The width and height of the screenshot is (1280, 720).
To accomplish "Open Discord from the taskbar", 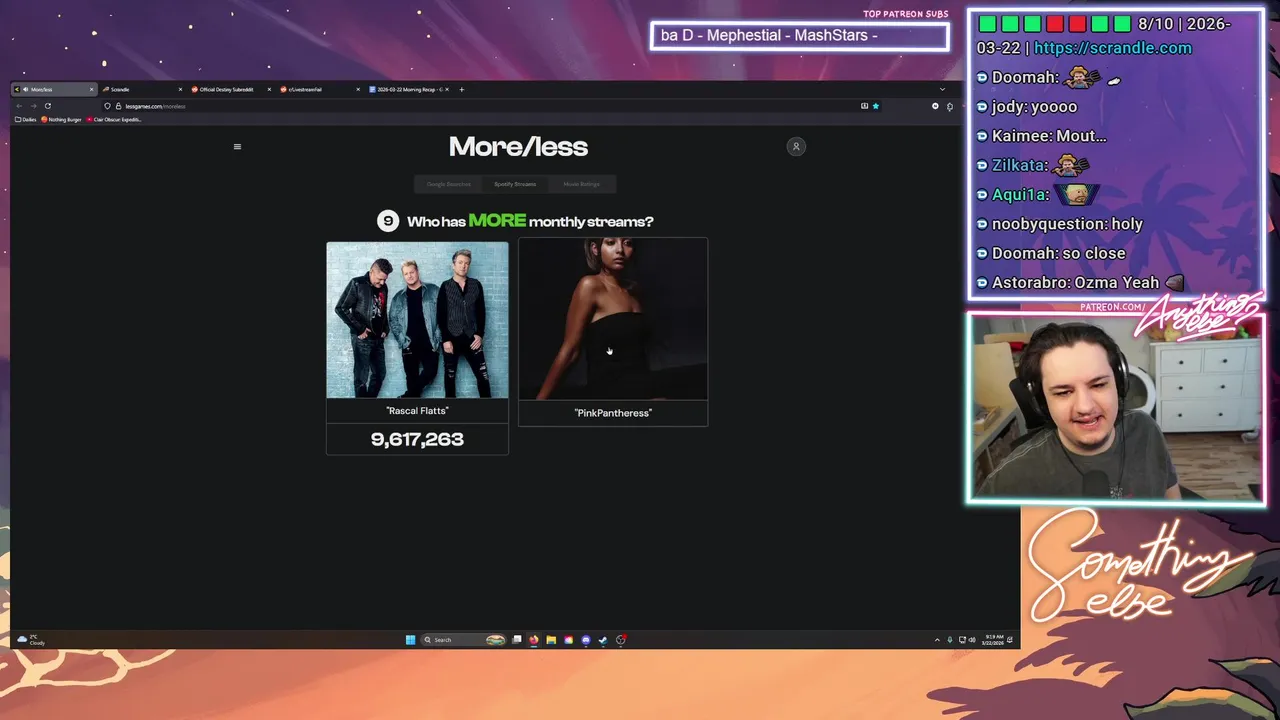I will 586,640.
